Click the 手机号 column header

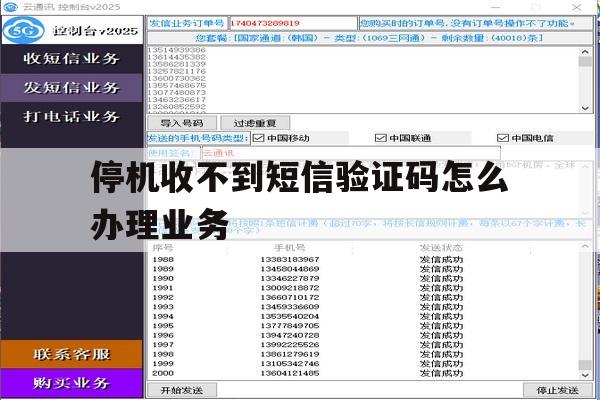[290, 248]
